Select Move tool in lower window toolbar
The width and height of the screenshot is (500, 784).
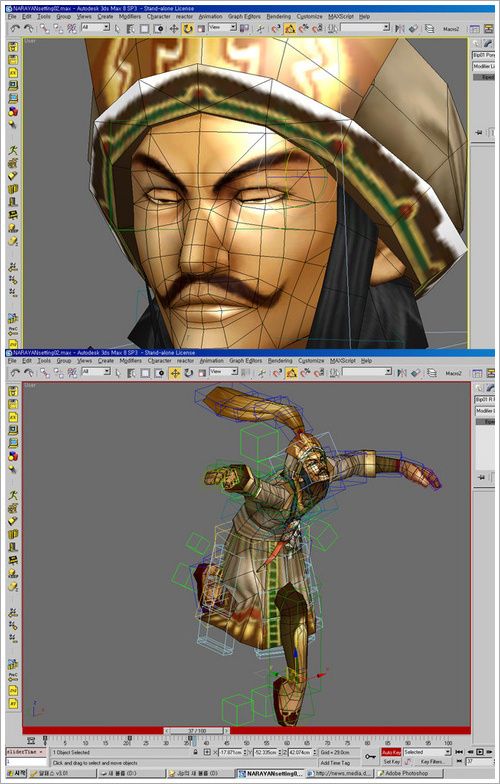[x=174, y=373]
